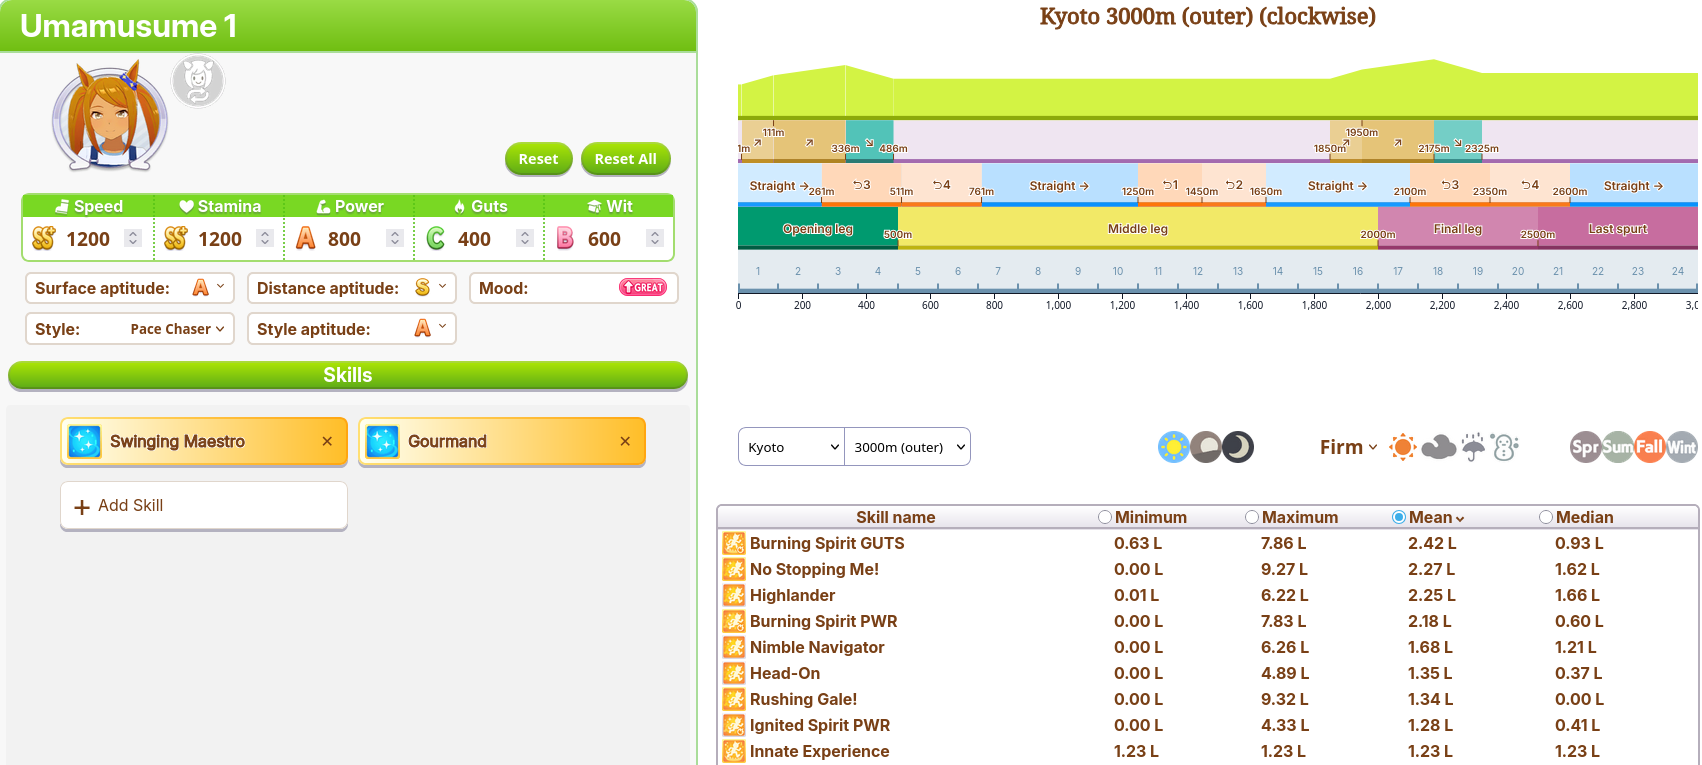Adjust the Speed stat stepper arrows

tap(133, 238)
